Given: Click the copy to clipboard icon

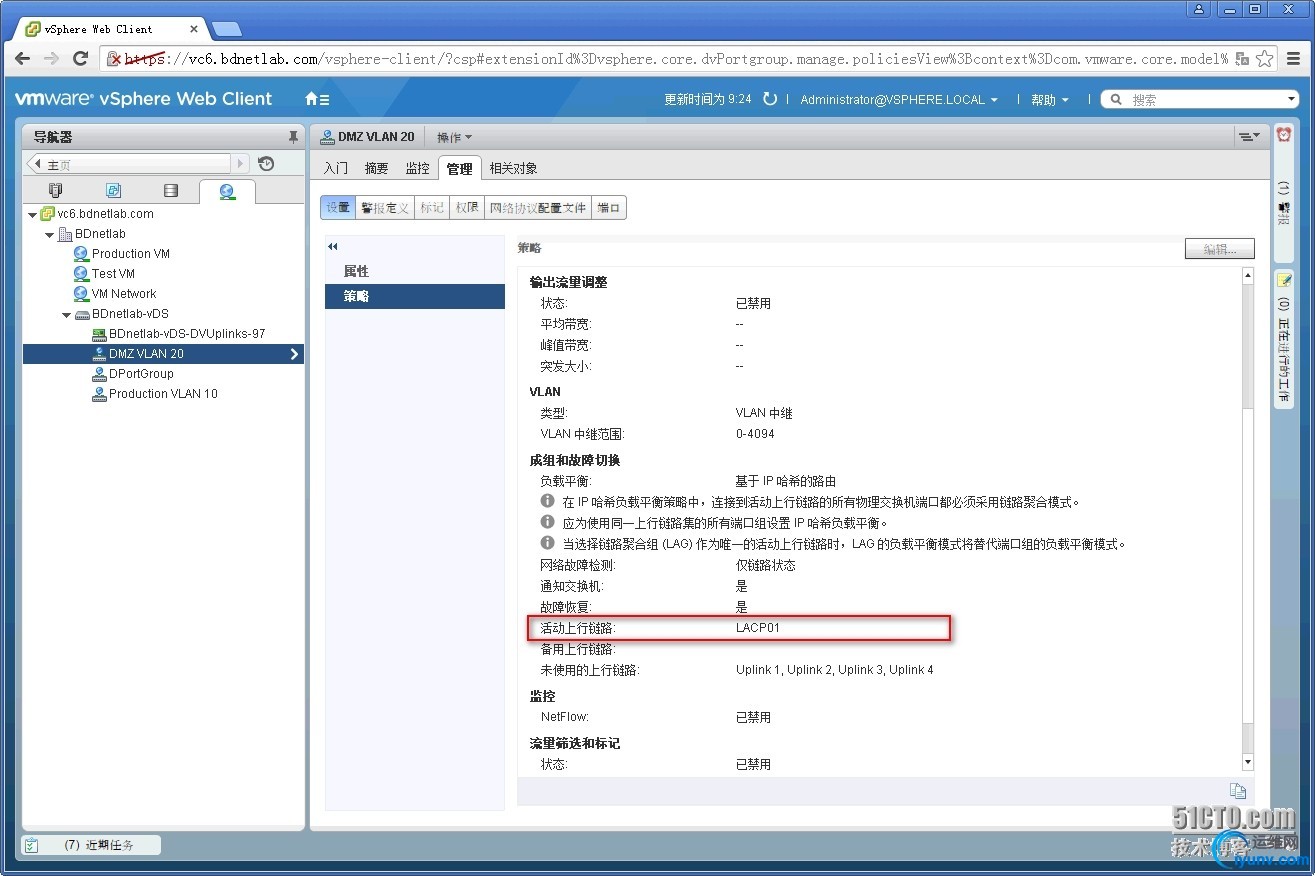Looking at the screenshot, I should [x=1238, y=791].
